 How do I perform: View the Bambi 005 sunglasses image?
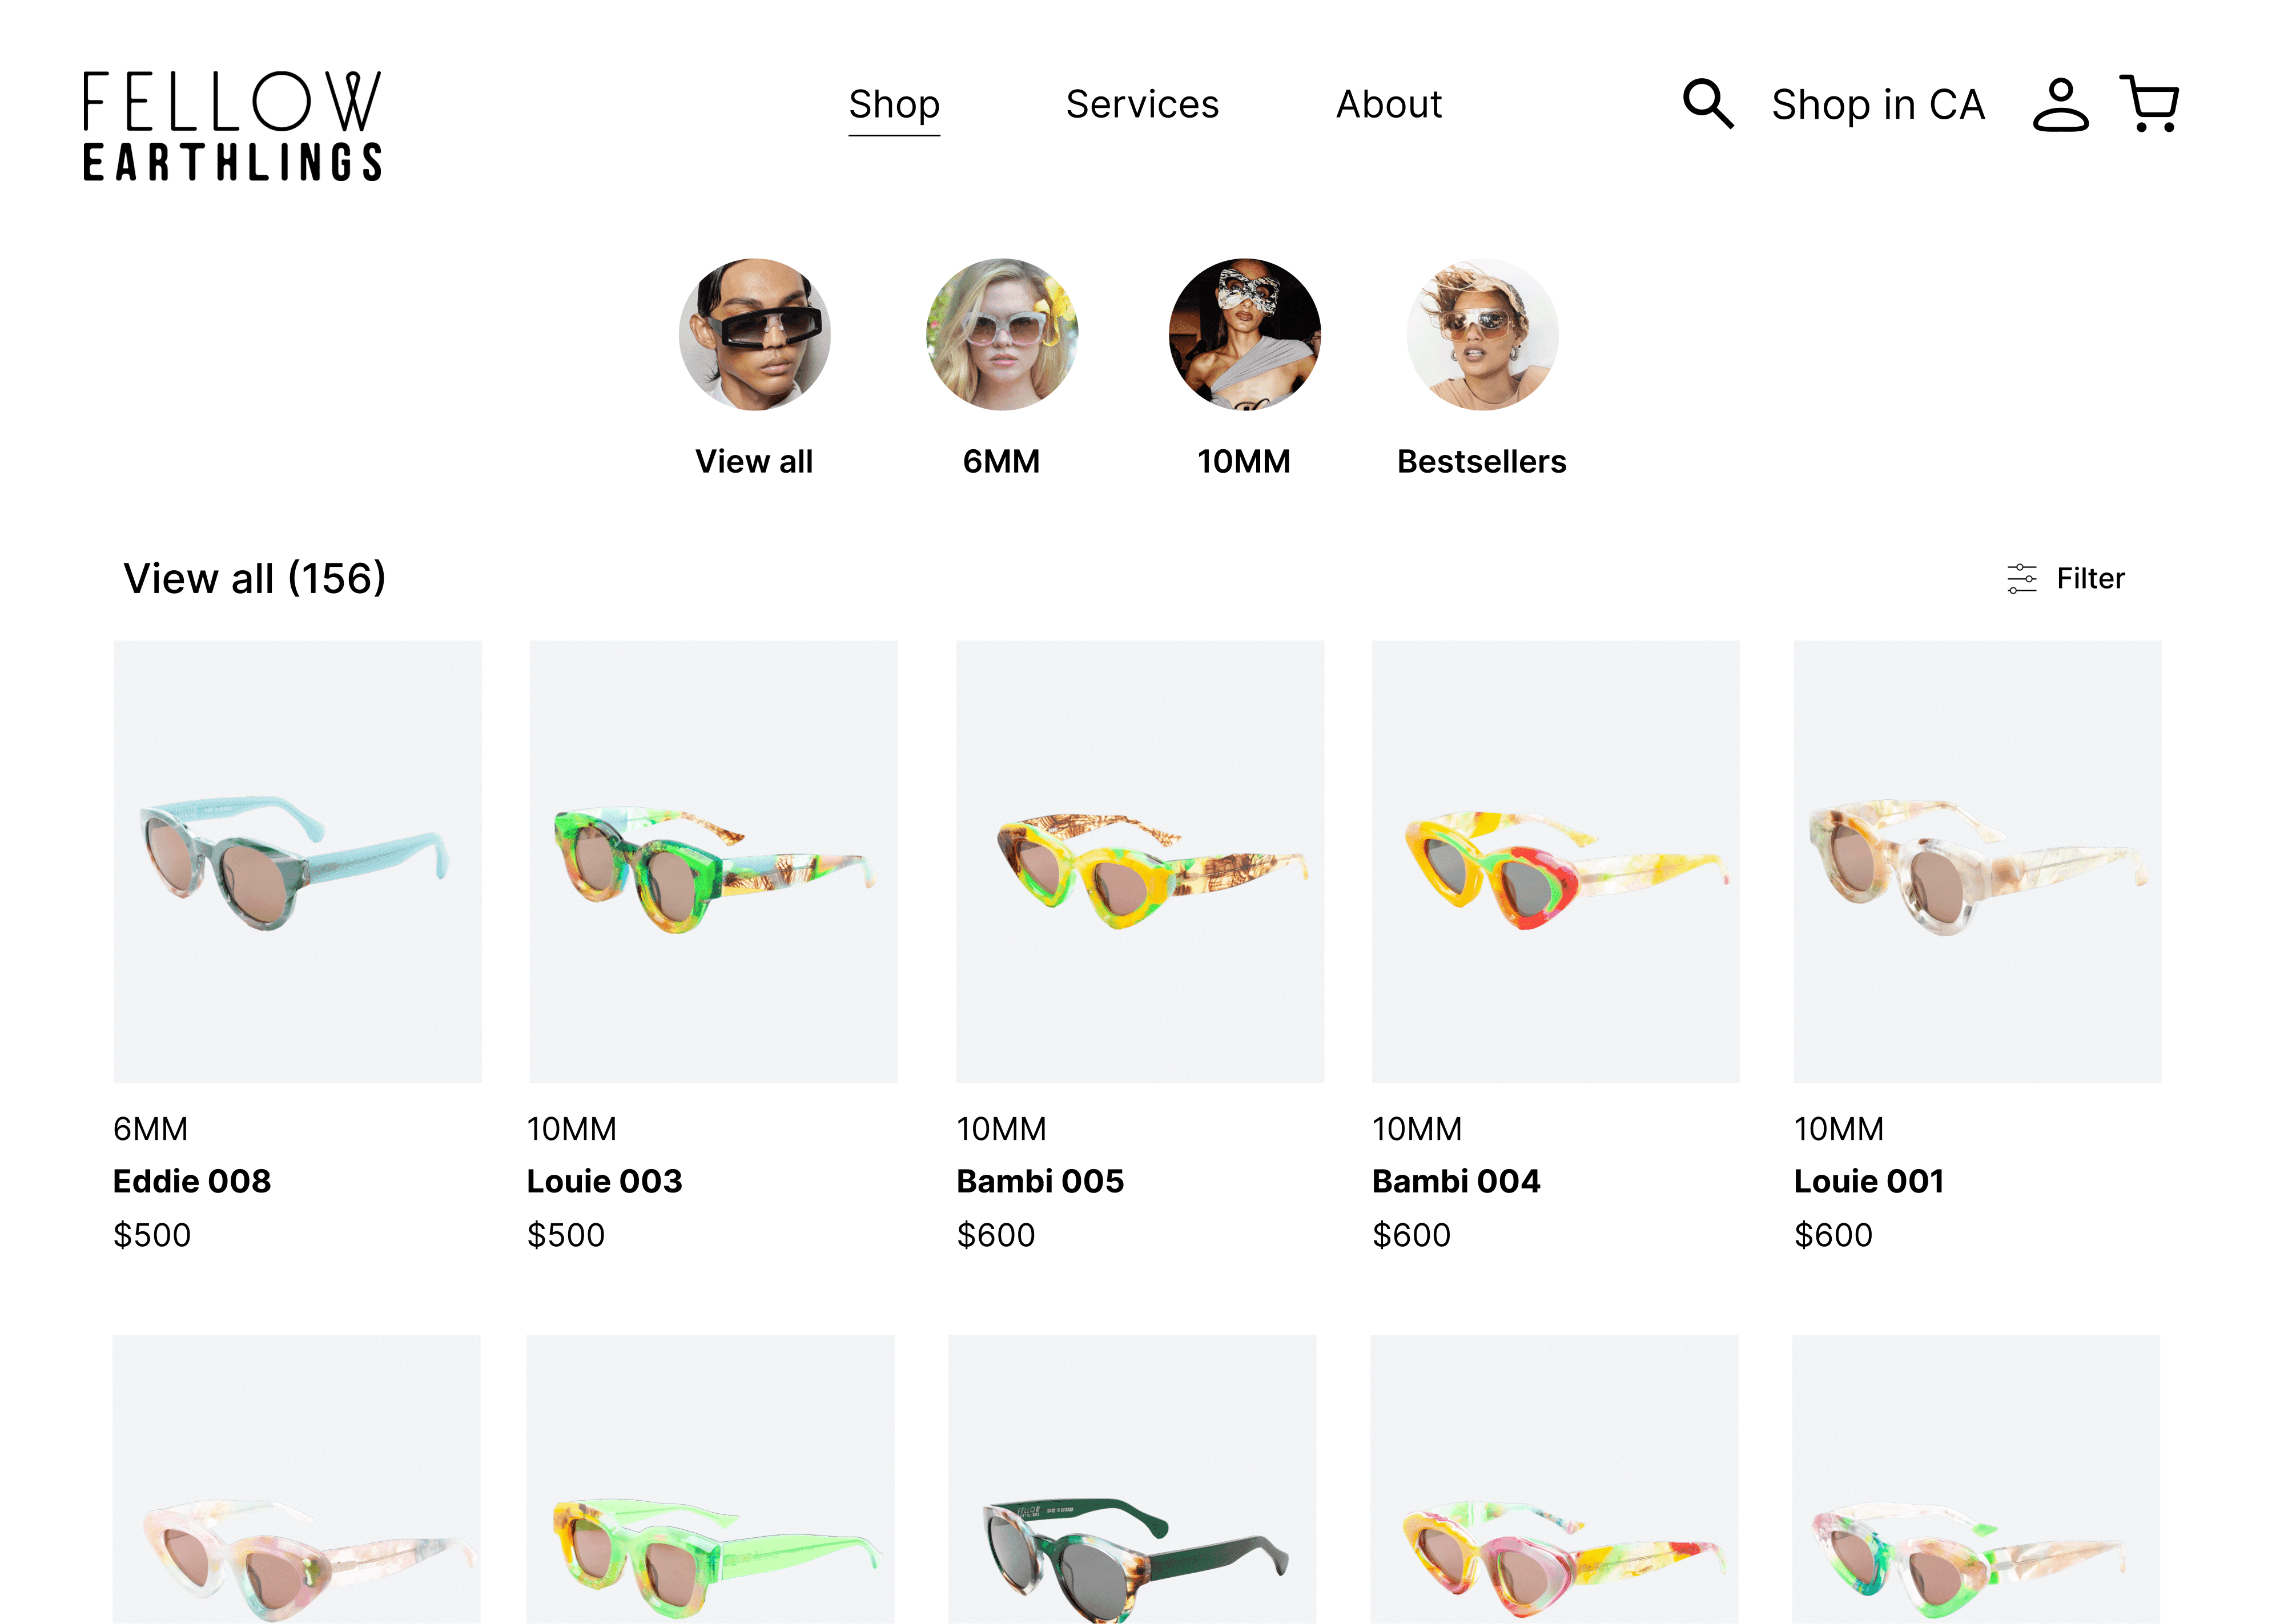1140,862
